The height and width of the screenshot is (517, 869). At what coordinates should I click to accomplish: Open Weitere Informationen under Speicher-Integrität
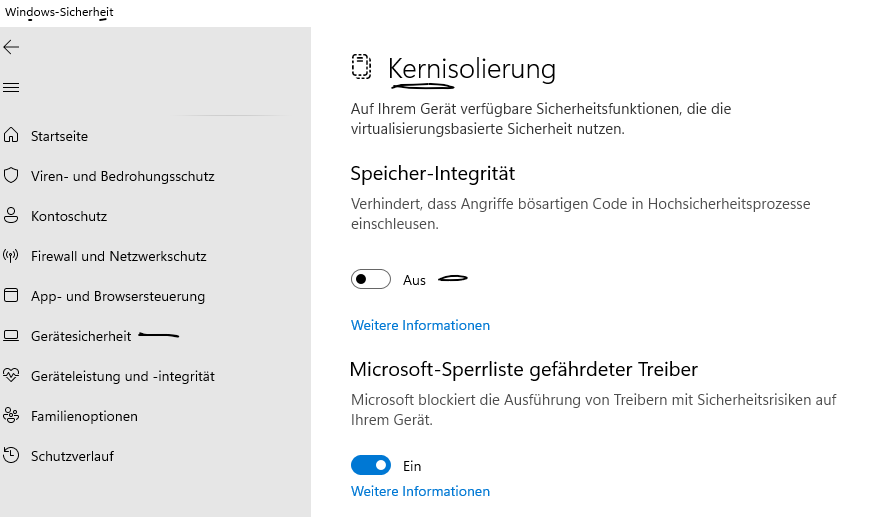coord(420,326)
